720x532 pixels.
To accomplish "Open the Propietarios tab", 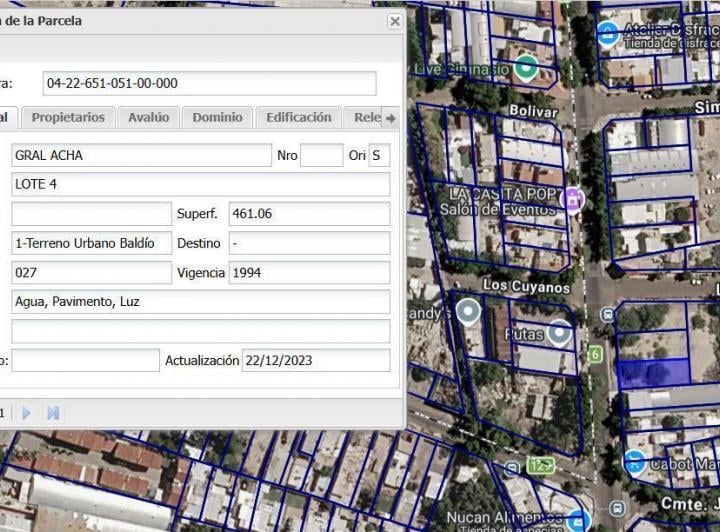I will coord(68,118).
